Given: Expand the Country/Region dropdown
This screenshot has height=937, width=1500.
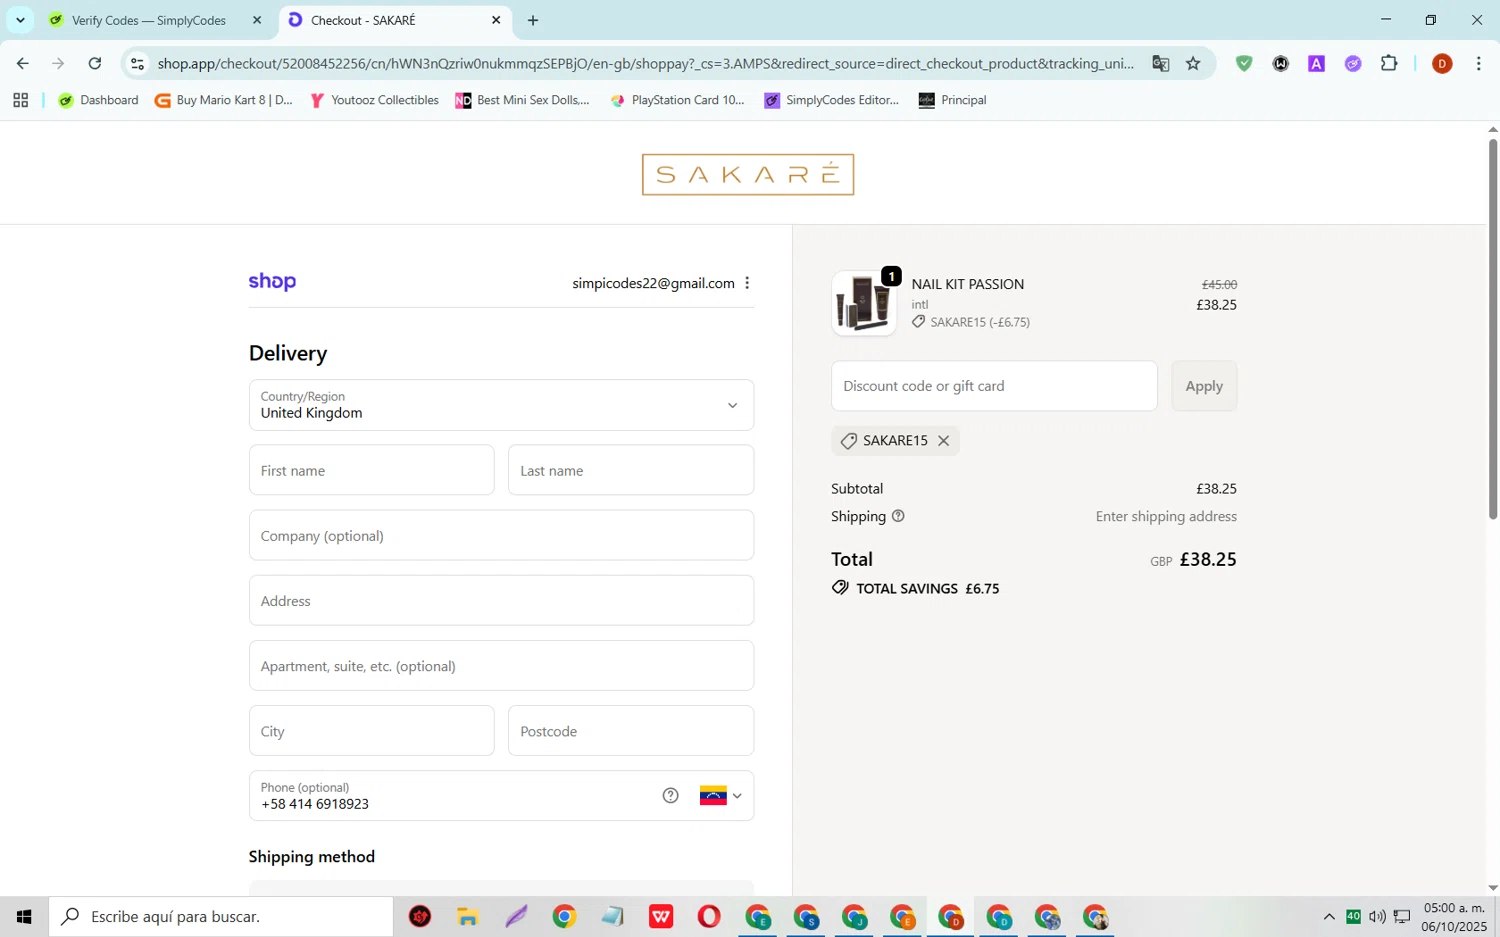Looking at the screenshot, I should [501, 405].
